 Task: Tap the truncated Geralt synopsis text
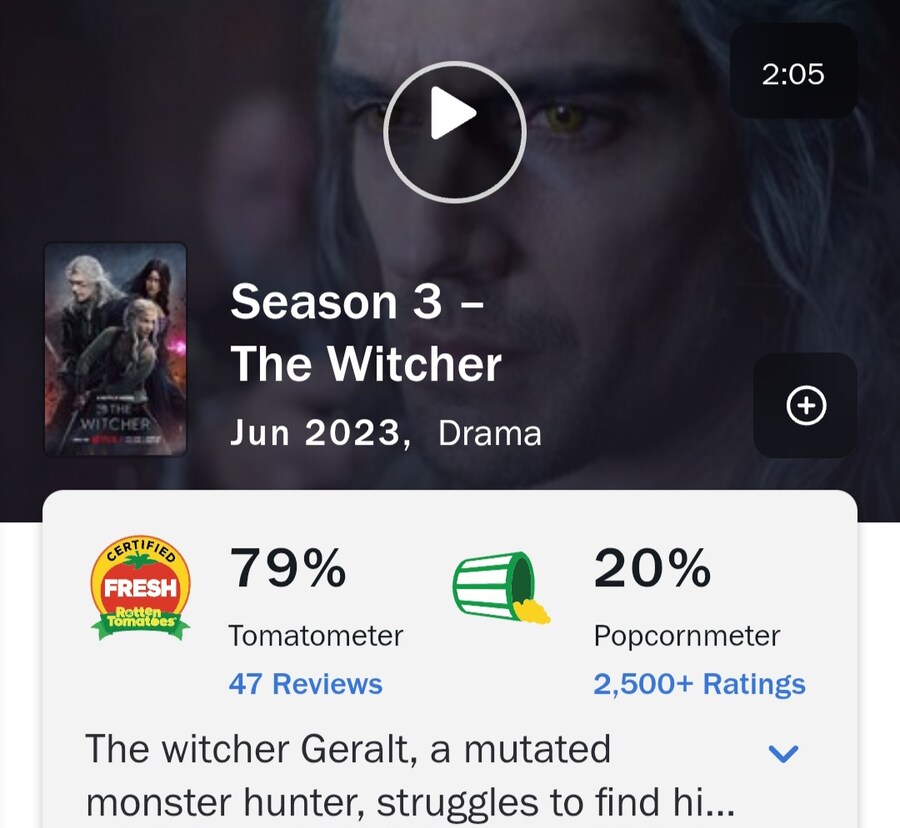(x=410, y=776)
